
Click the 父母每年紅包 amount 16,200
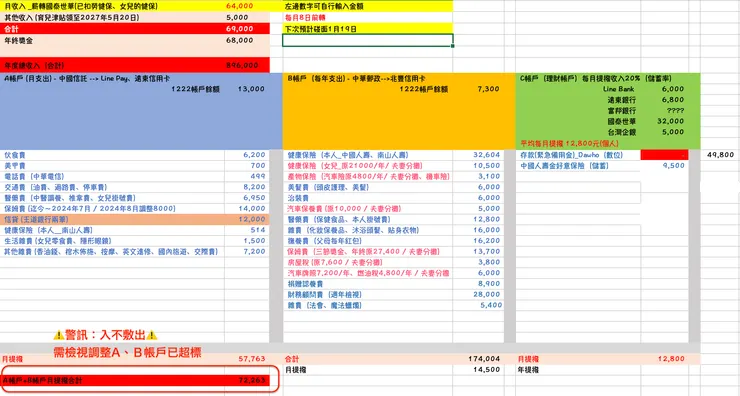486,241
